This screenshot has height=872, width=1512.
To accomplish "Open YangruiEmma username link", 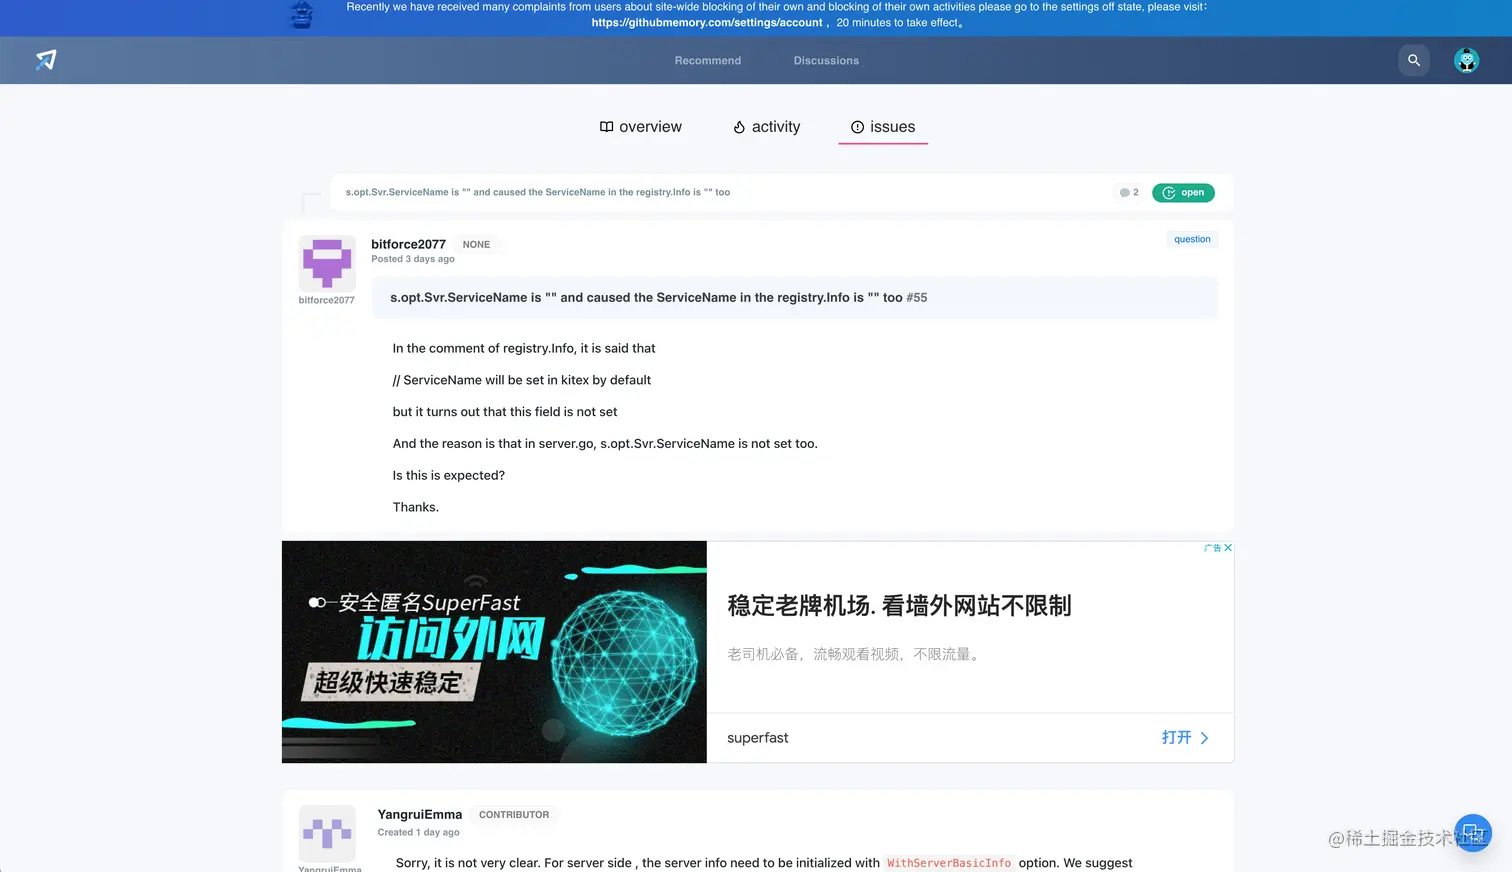I will tap(420, 815).
